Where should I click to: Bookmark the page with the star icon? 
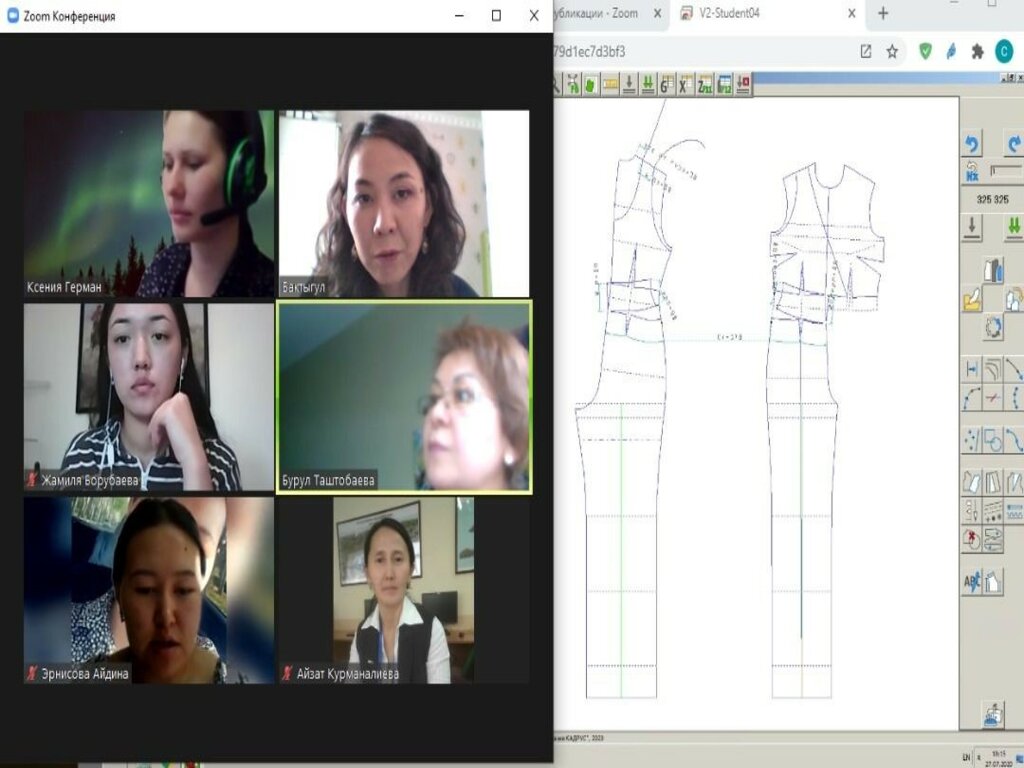click(x=892, y=52)
